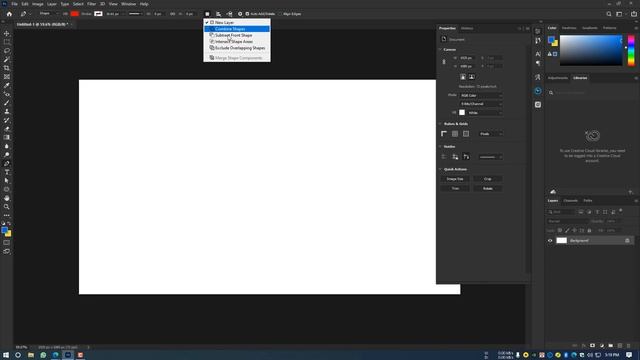Open the Filter menu
The height and width of the screenshot is (360, 640).
(x=91, y=4)
